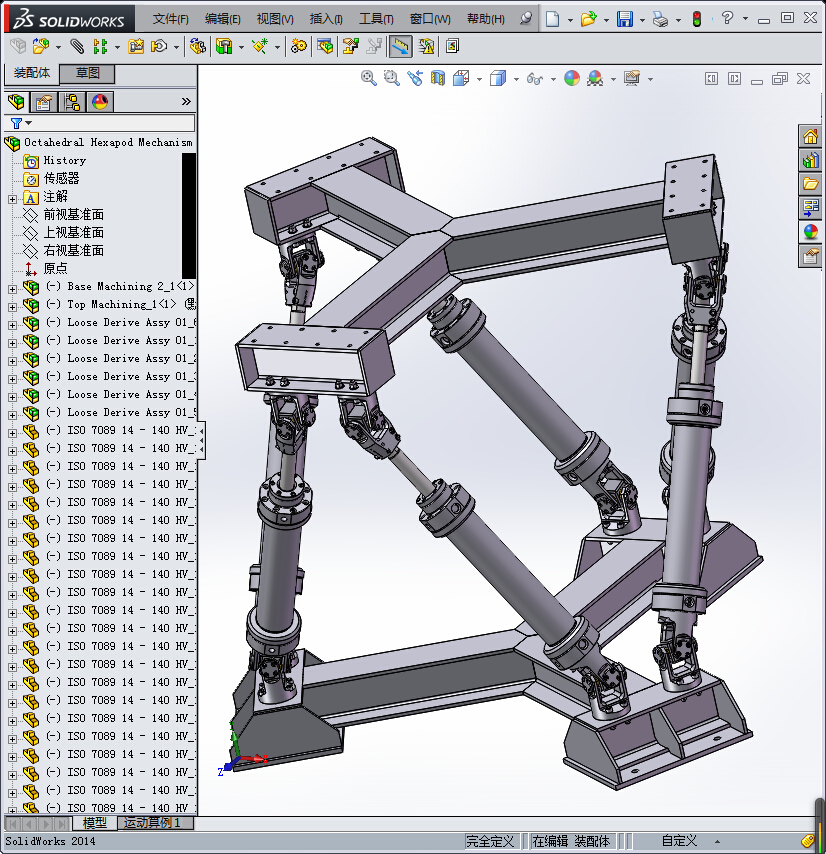
Task: Click the Bill of Materials icon
Action: (325, 46)
